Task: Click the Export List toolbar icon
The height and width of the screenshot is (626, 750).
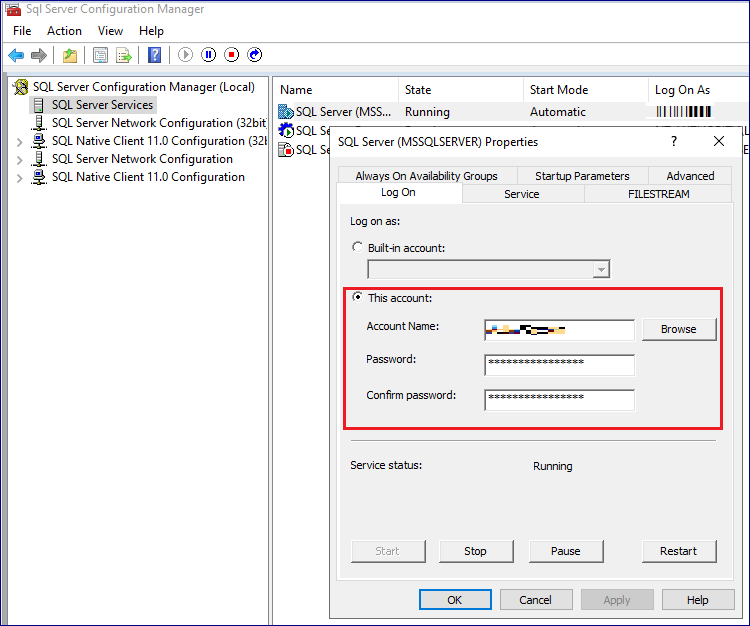Action: [x=124, y=55]
